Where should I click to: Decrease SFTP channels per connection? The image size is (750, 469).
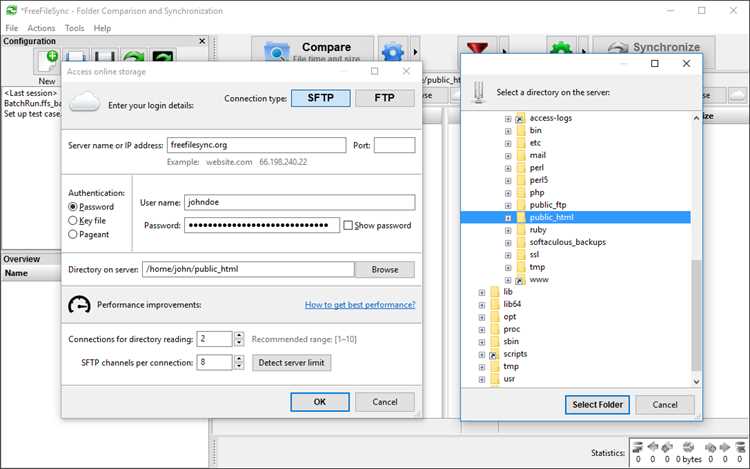click(x=239, y=366)
